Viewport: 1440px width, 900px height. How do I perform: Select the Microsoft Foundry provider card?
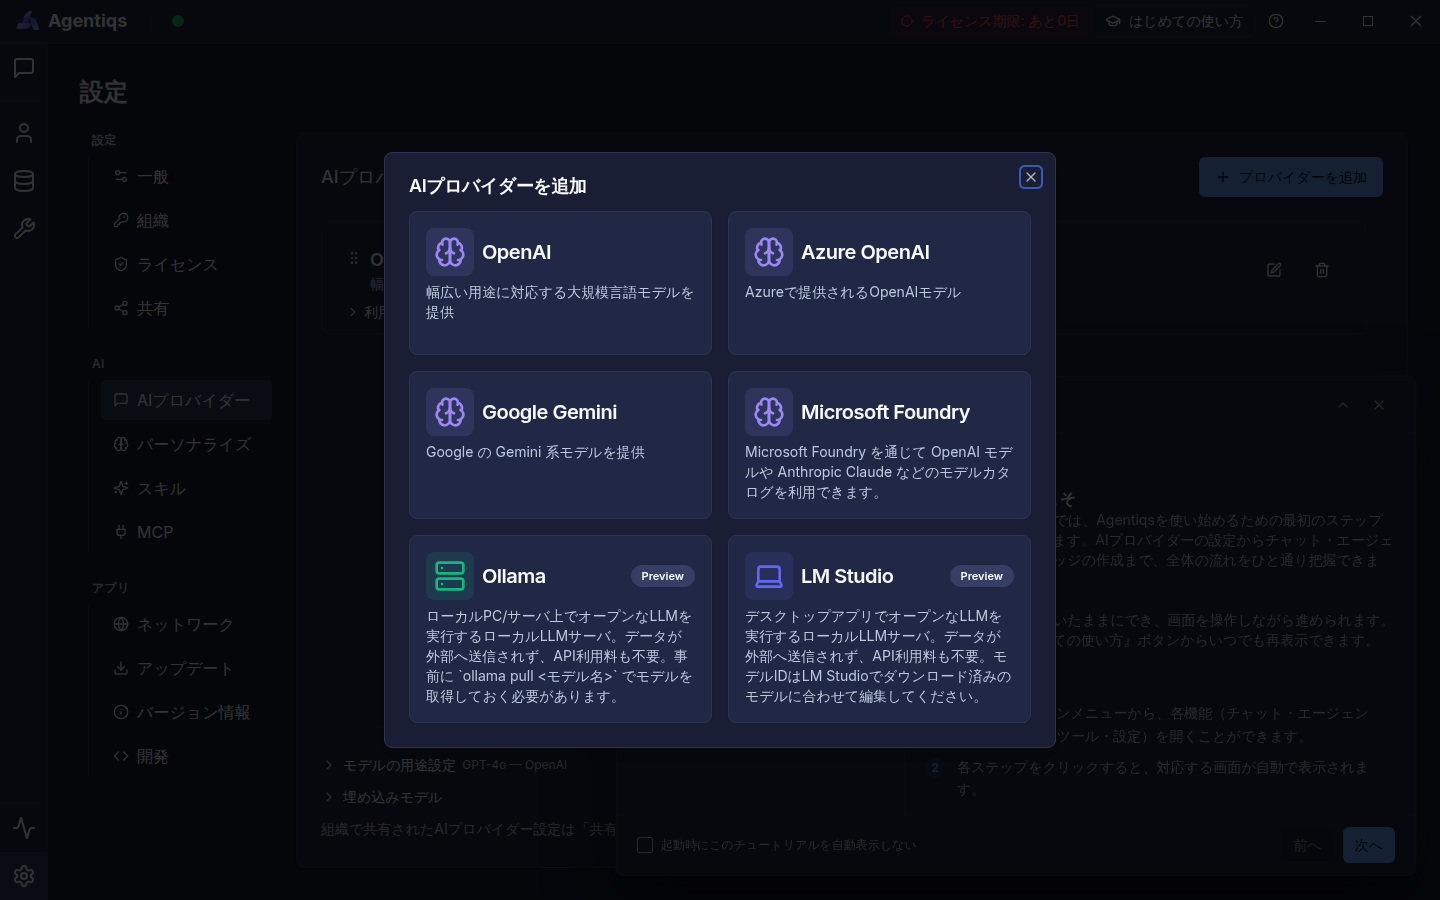tap(879, 445)
